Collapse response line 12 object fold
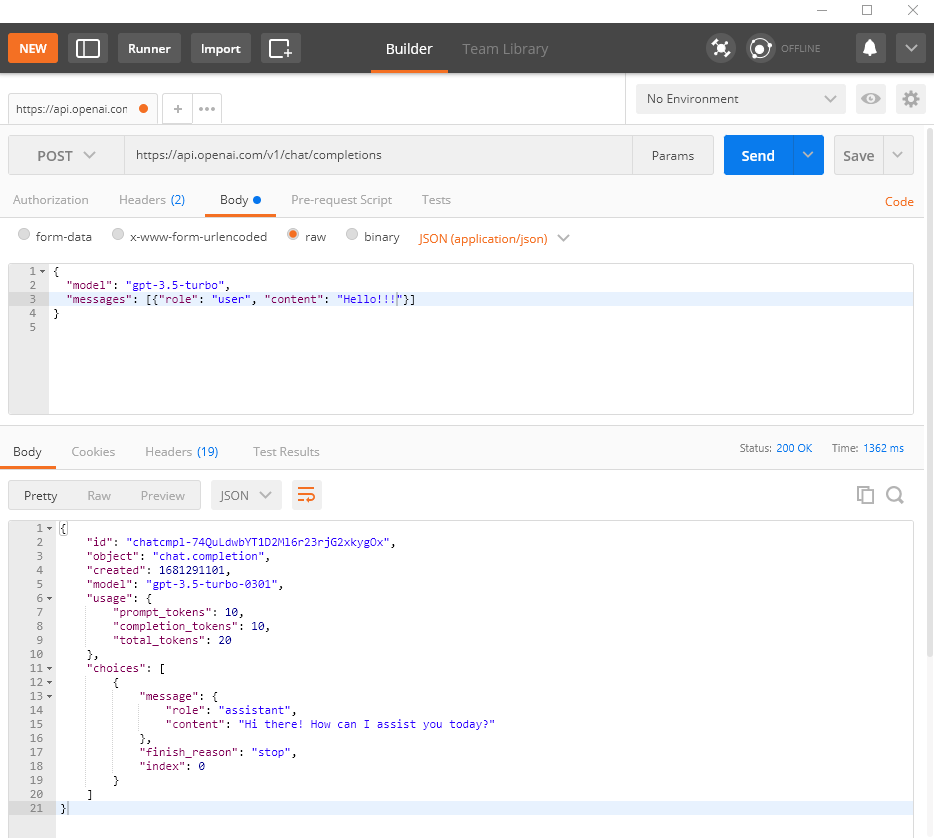934x838 pixels. pyautogui.click(x=49, y=683)
